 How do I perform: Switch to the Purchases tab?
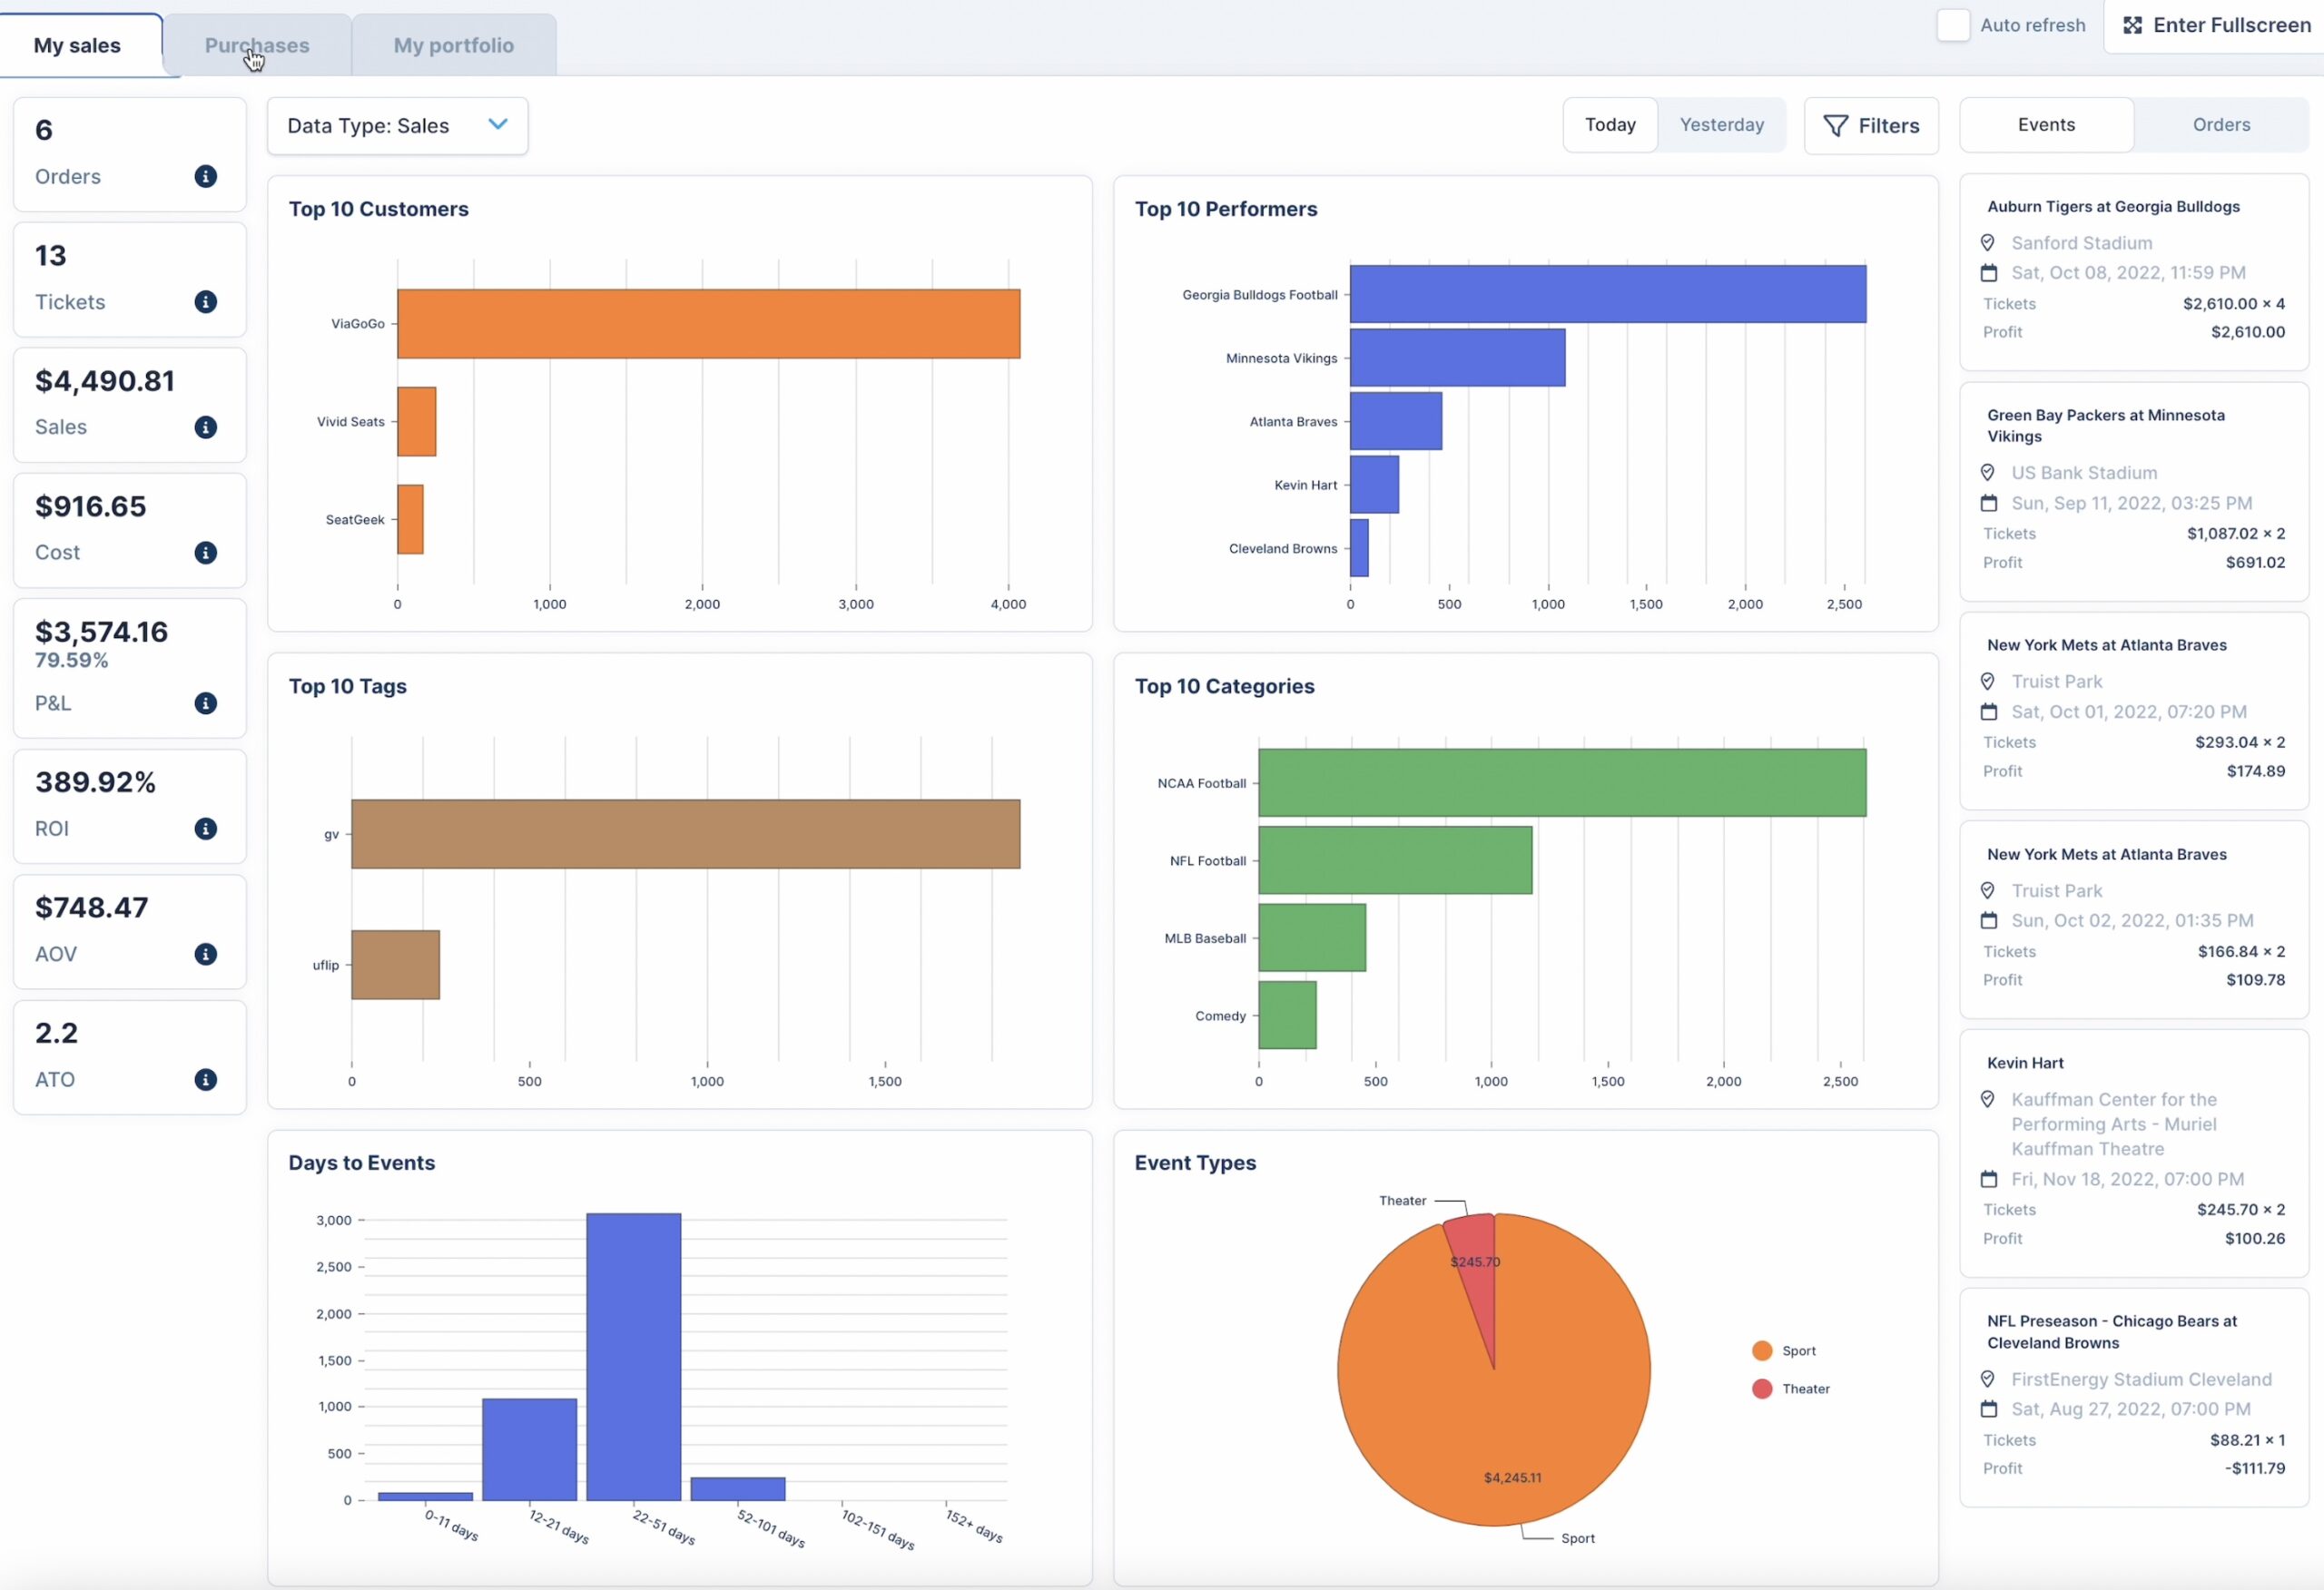256,43
